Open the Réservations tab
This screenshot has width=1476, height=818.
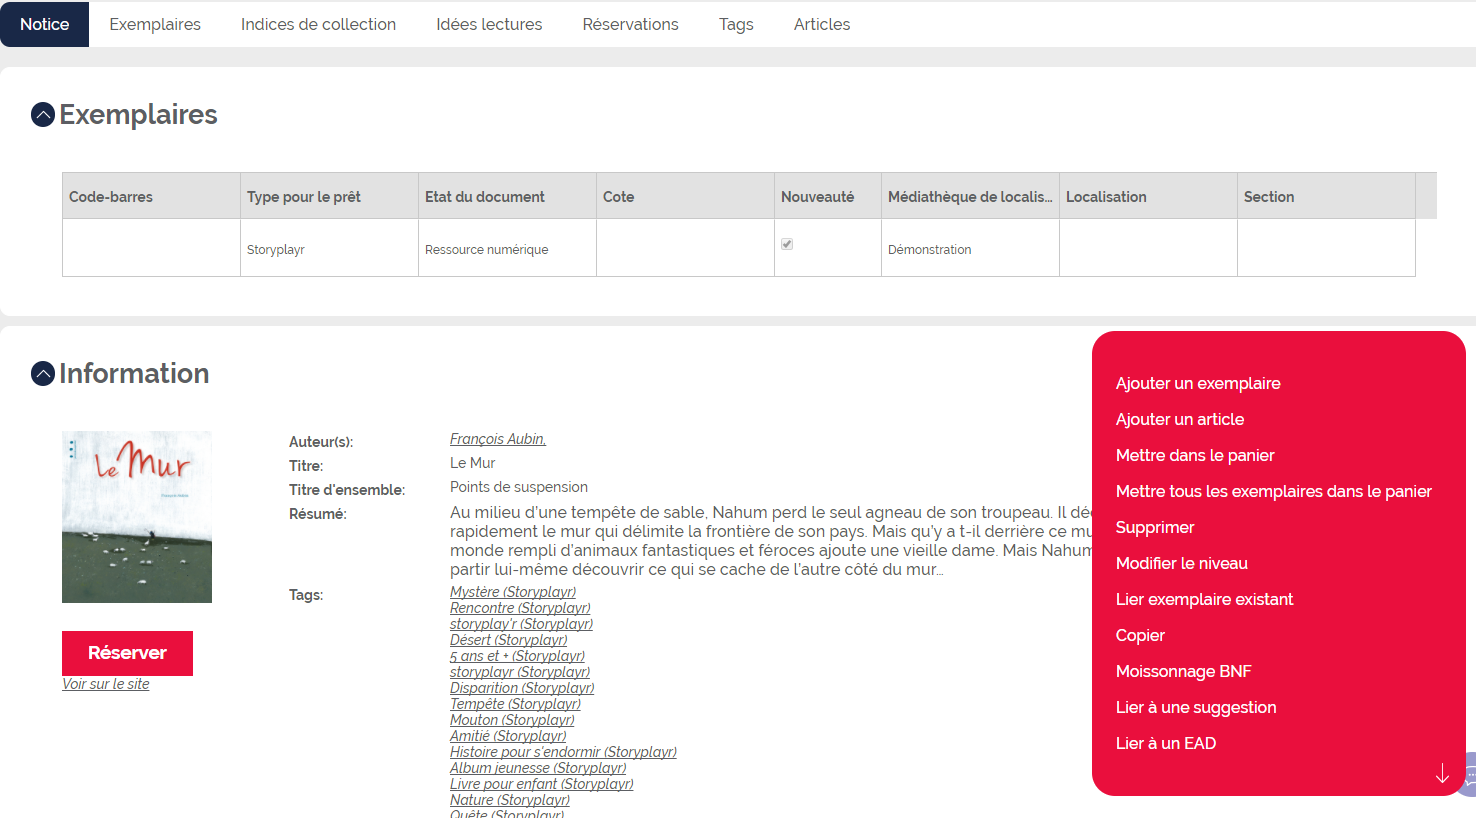pyautogui.click(x=631, y=24)
